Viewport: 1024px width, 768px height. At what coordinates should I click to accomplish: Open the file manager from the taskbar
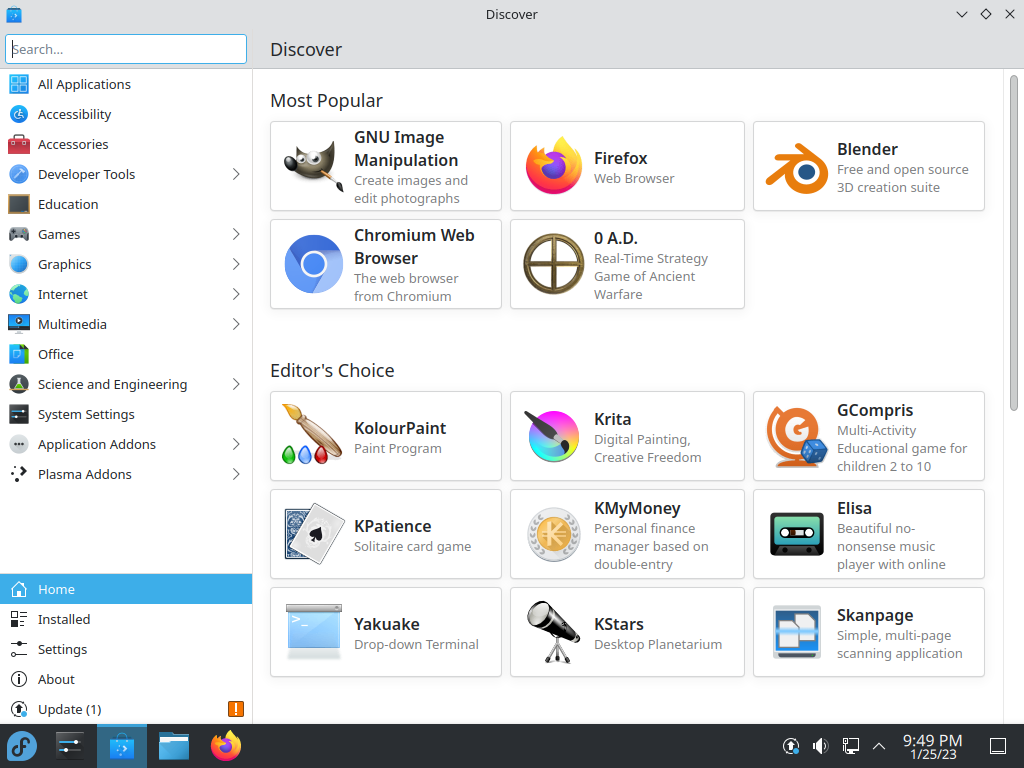pyautogui.click(x=174, y=746)
